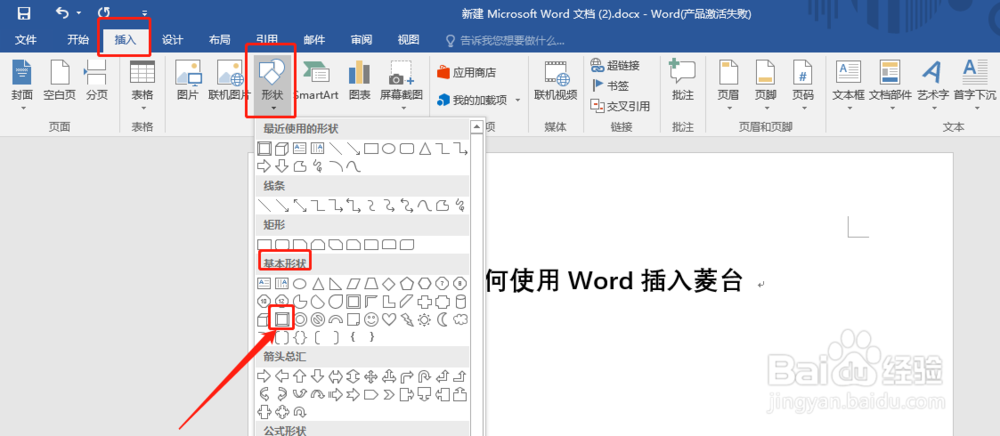Select the Heart shape
The width and height of the screenshot is (1000, 436).
tap(389, 318)
